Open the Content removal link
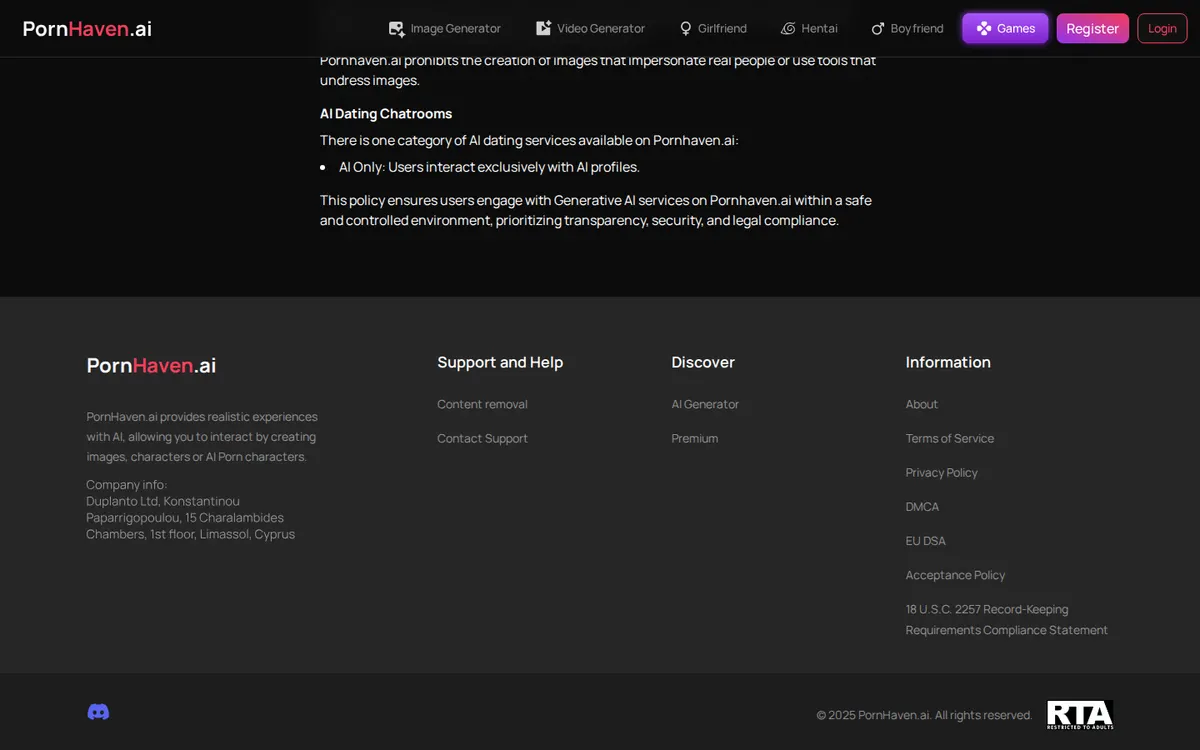Viewport: 1200px width, 750px height. [482, 404]
